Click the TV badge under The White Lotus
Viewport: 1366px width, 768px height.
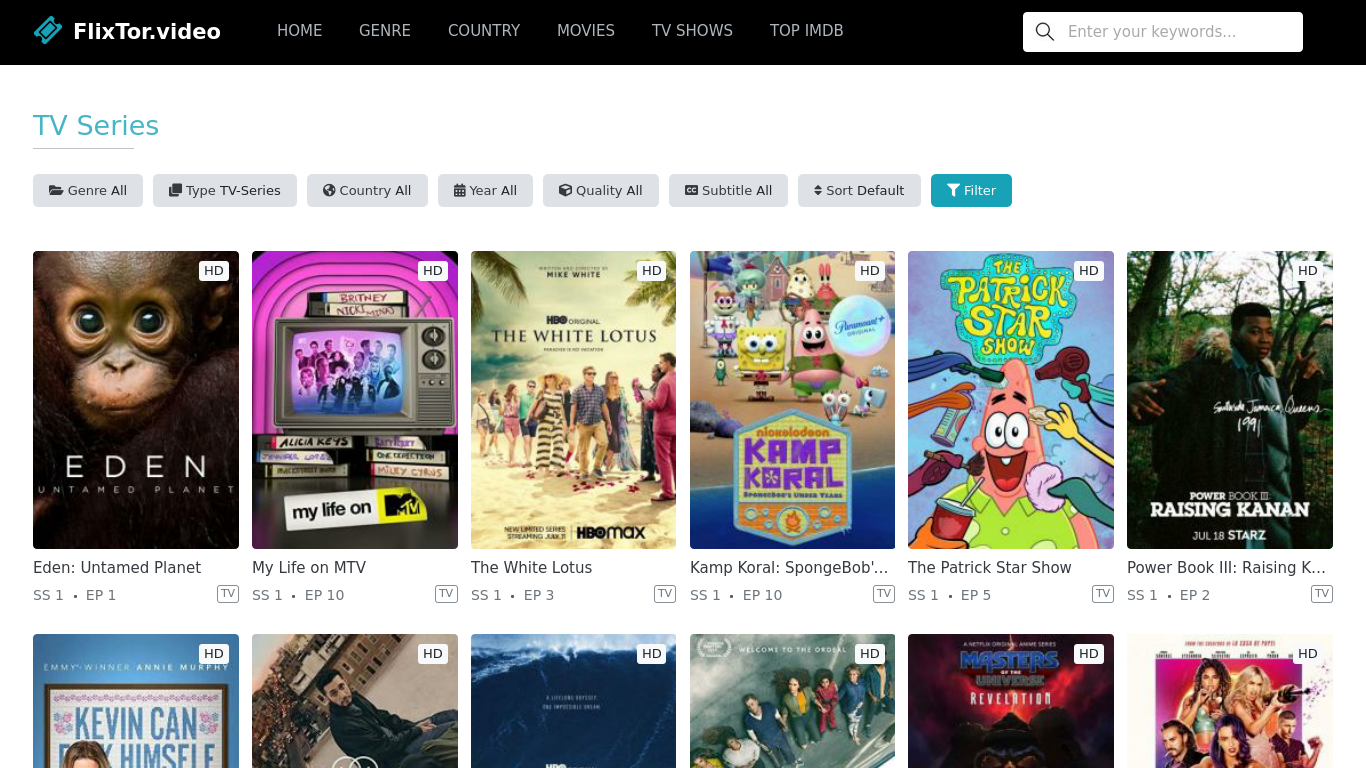pos(665,594)
